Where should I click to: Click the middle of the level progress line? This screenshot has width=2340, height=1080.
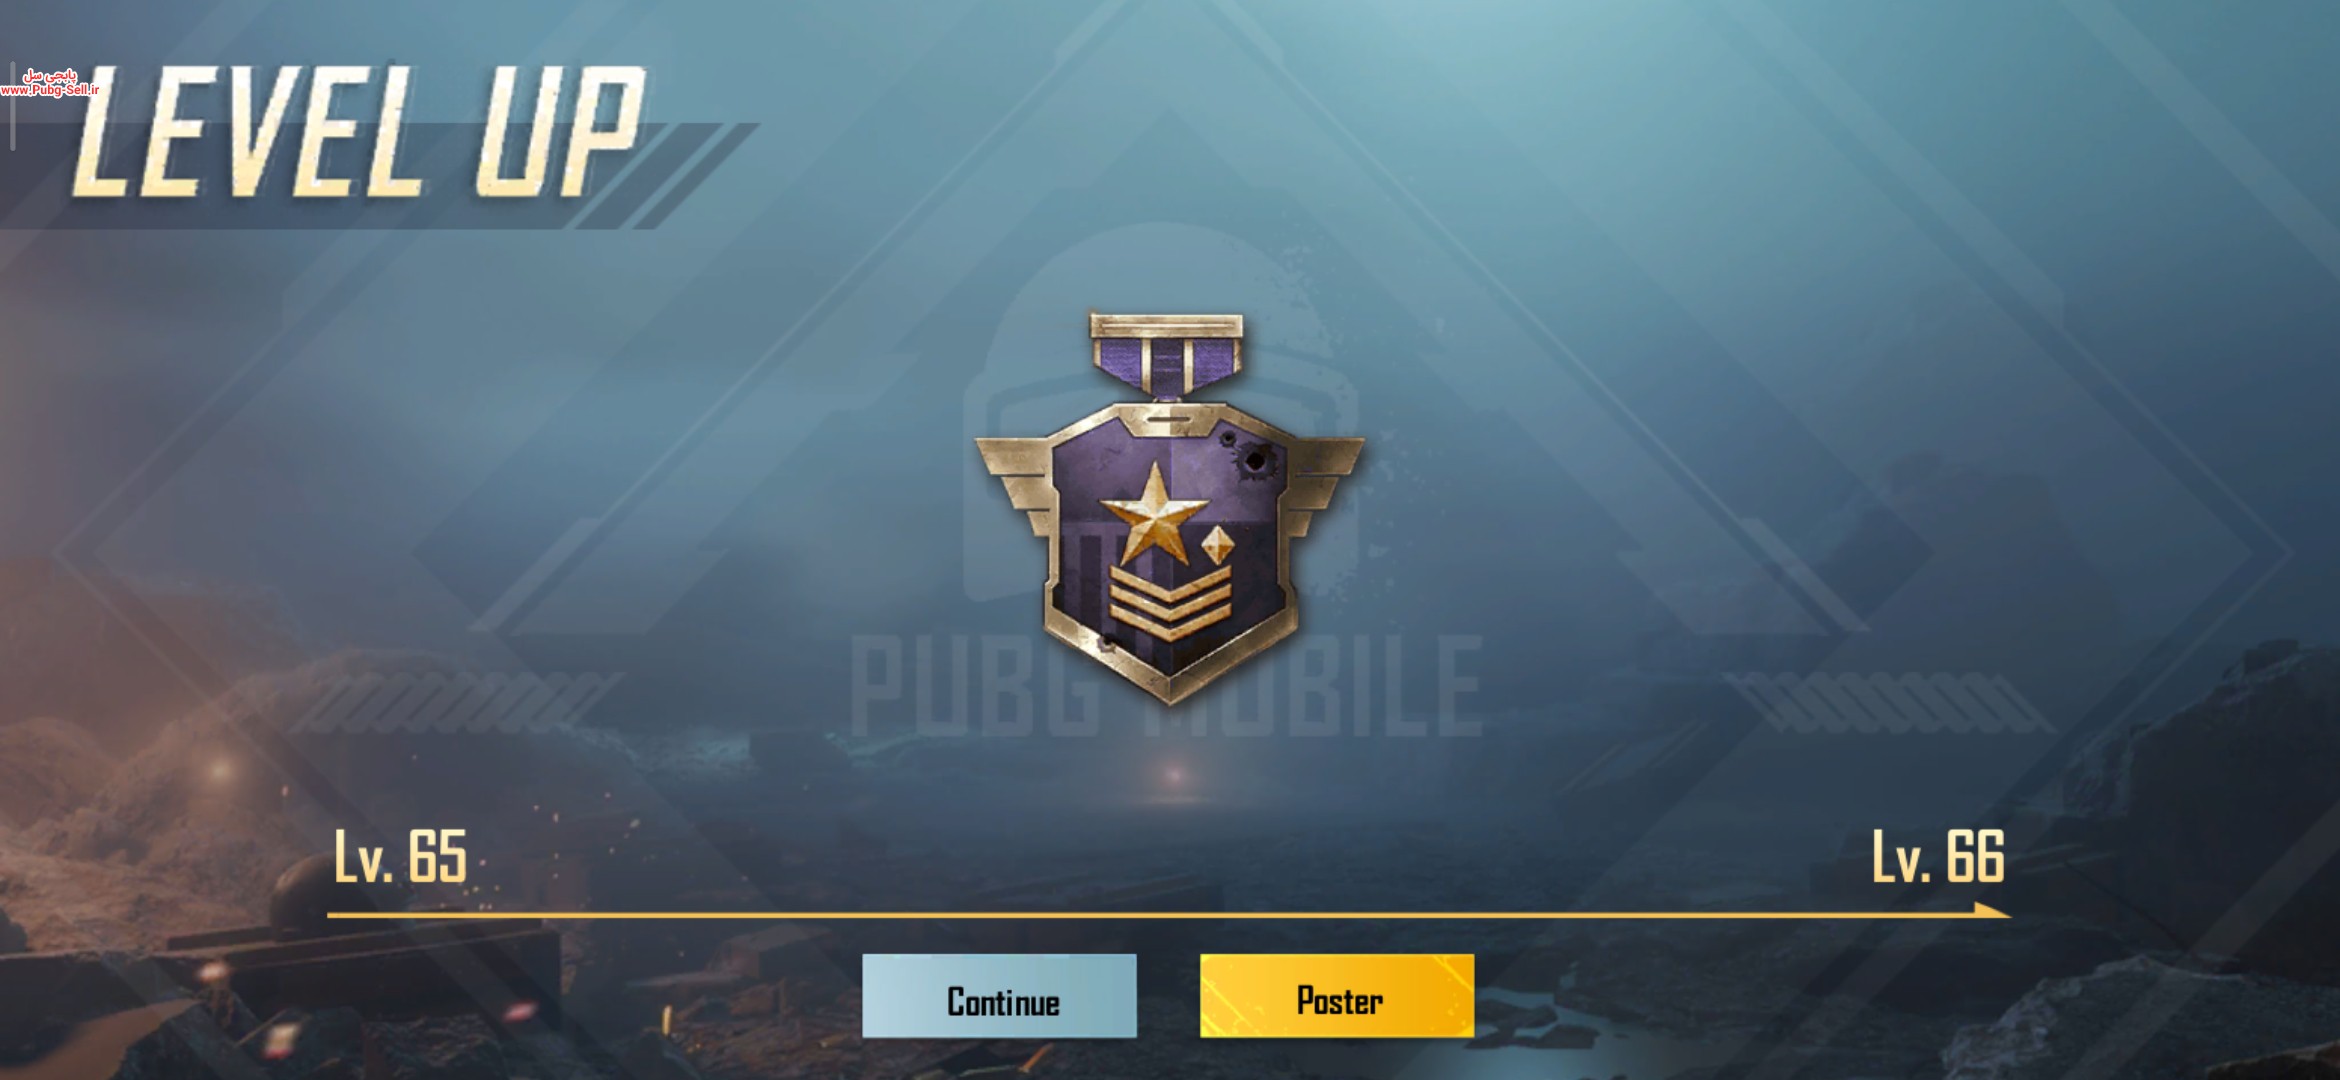pyautogui.click(x=1168, y=914)
